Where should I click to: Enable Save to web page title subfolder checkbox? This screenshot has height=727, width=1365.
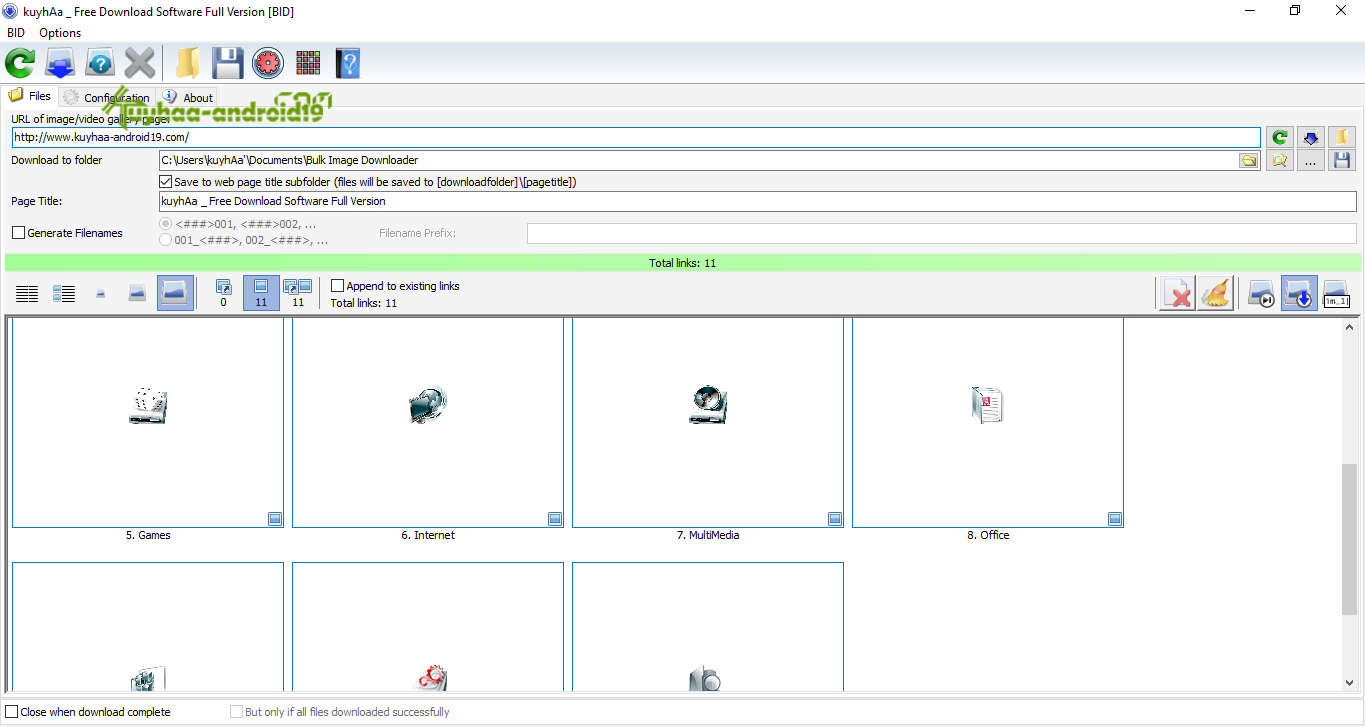166,182
